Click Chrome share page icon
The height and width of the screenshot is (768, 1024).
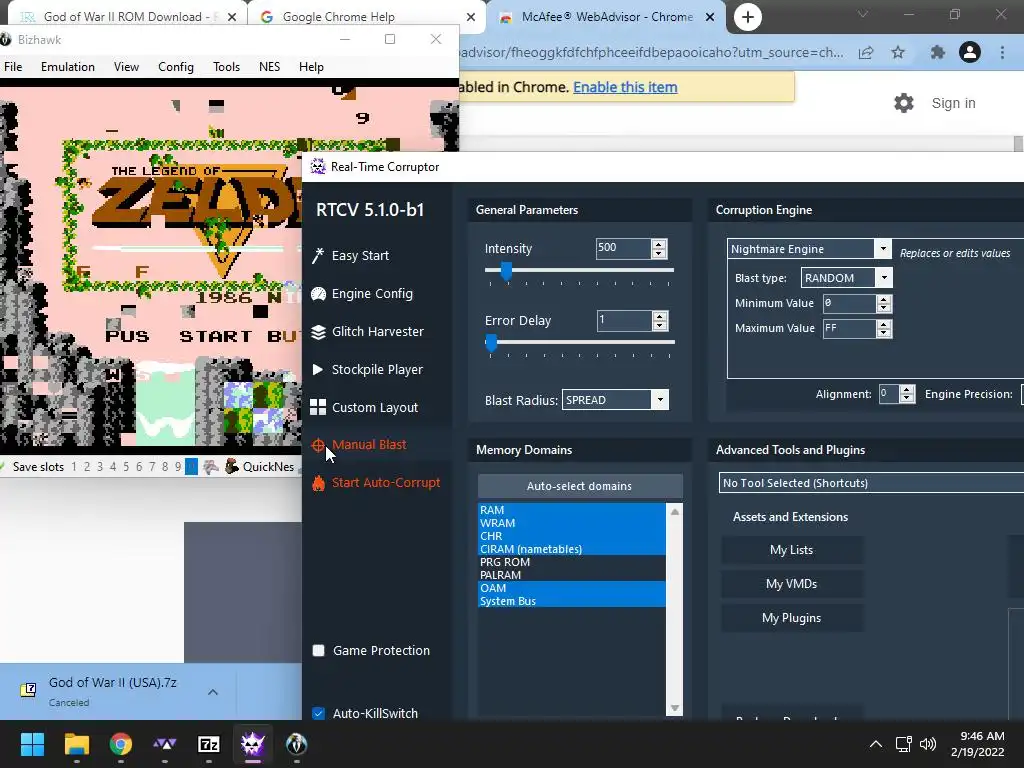[x=866, y=53]
